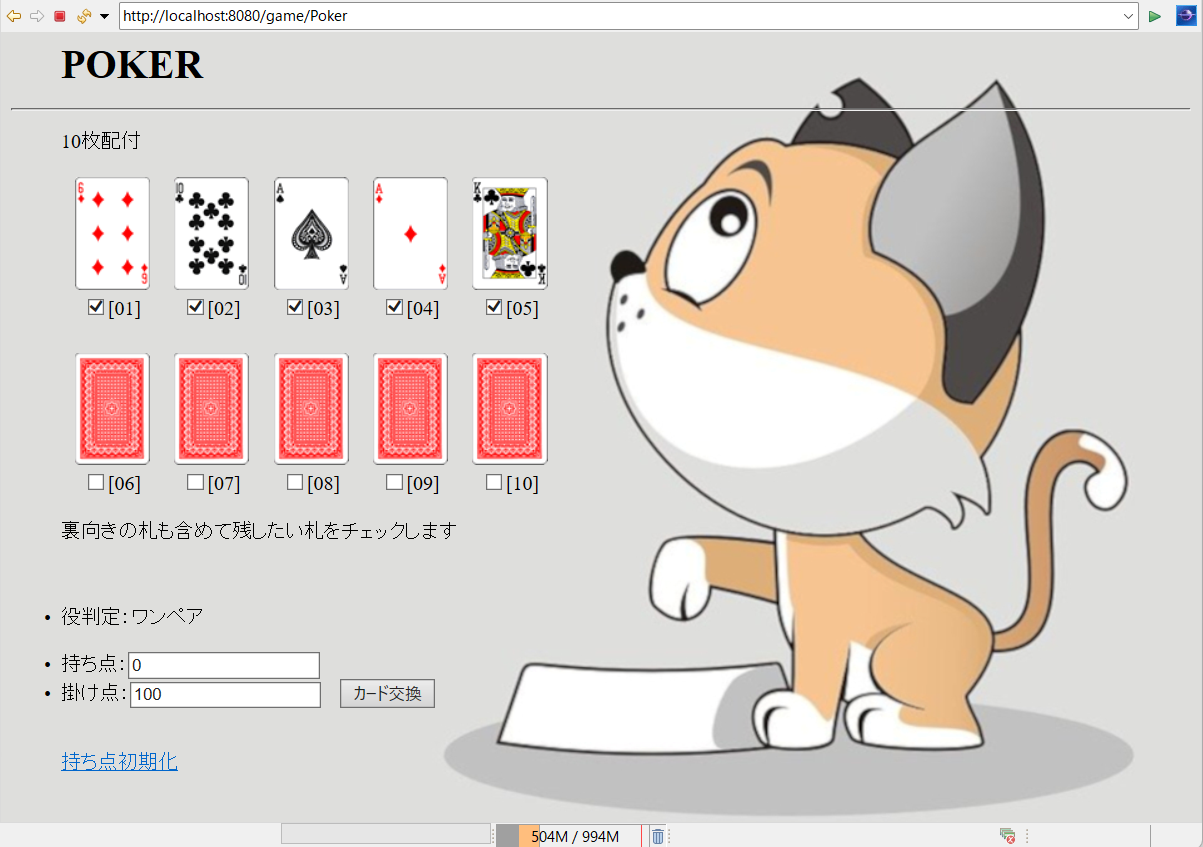Click the 持ち点初期化 link

click(x=119, y=762)
